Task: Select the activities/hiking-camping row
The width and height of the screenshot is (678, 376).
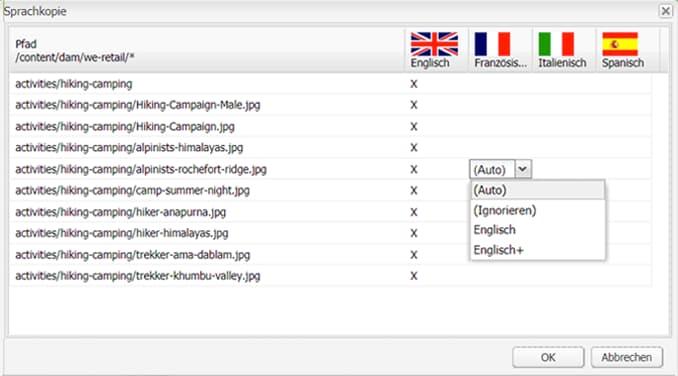Action: click(330, 84)
